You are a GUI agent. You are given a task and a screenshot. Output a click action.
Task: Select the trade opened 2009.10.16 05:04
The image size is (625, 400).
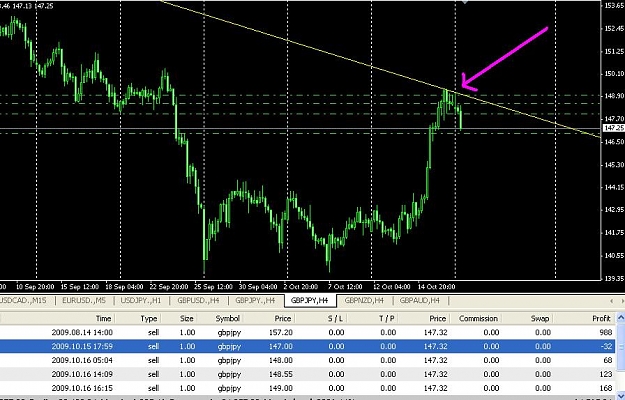click(x=307, y=360)
